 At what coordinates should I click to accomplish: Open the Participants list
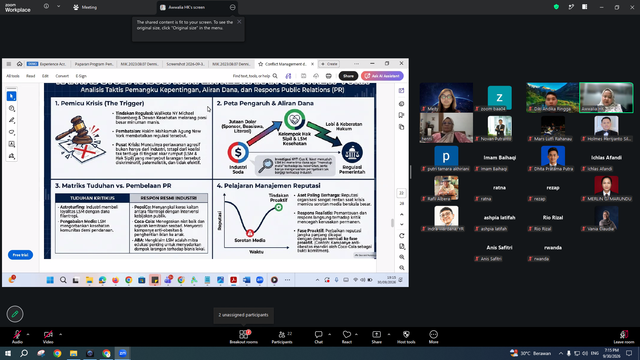coord(282,336)
